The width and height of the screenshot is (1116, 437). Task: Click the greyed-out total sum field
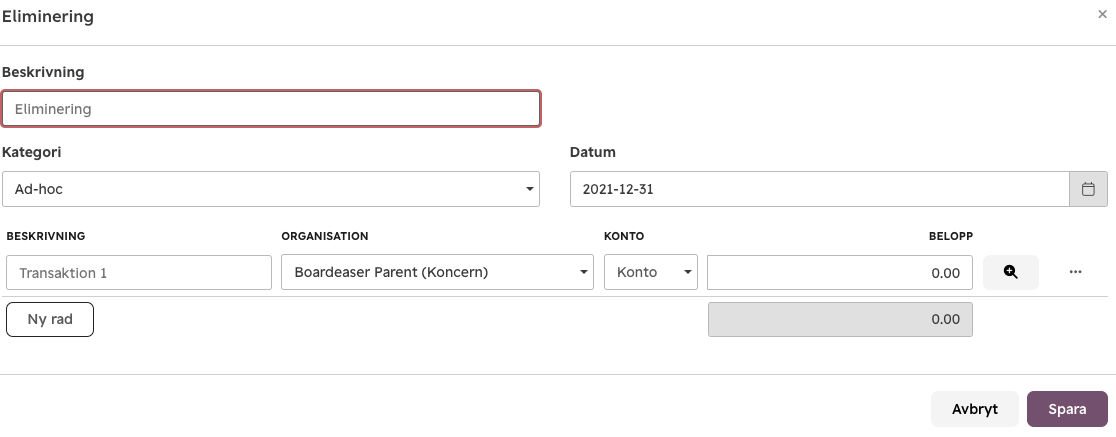click(840, 320)
